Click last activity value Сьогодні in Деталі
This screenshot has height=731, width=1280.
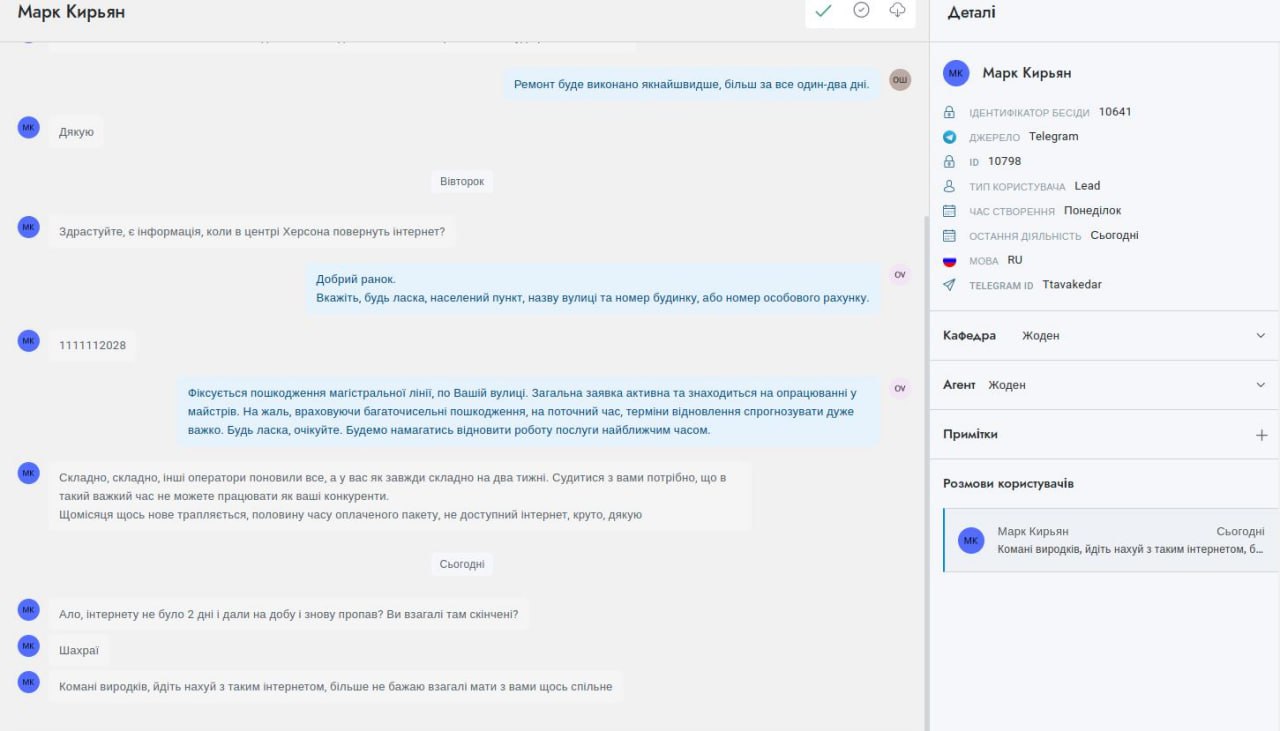click(x=1114, y=236)
